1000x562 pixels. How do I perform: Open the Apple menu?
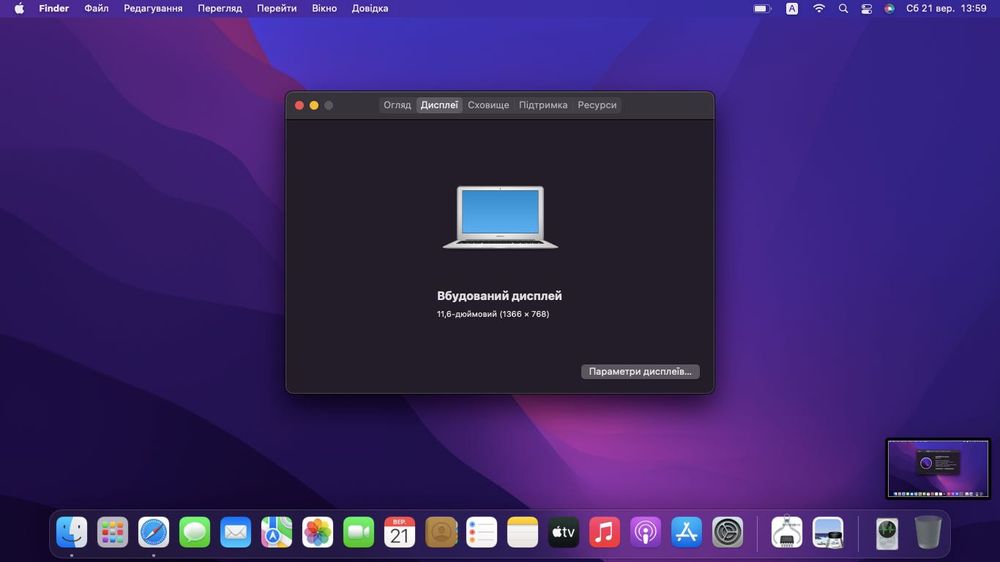[x=19, y=8]
